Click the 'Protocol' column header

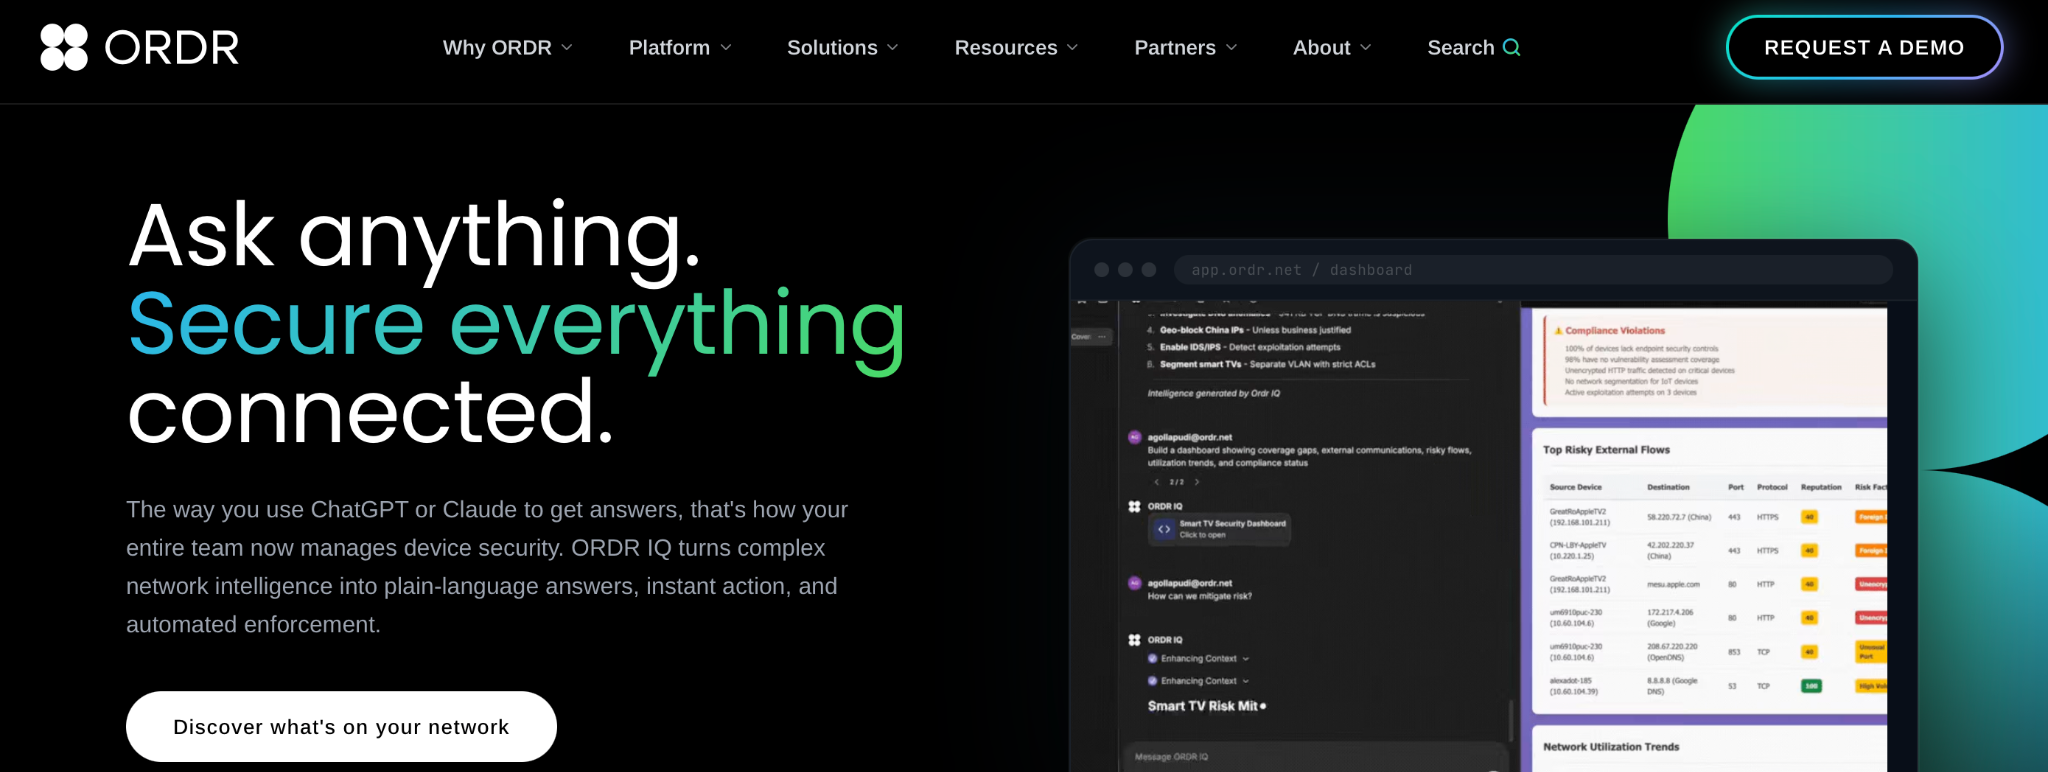pos(1772,487)
